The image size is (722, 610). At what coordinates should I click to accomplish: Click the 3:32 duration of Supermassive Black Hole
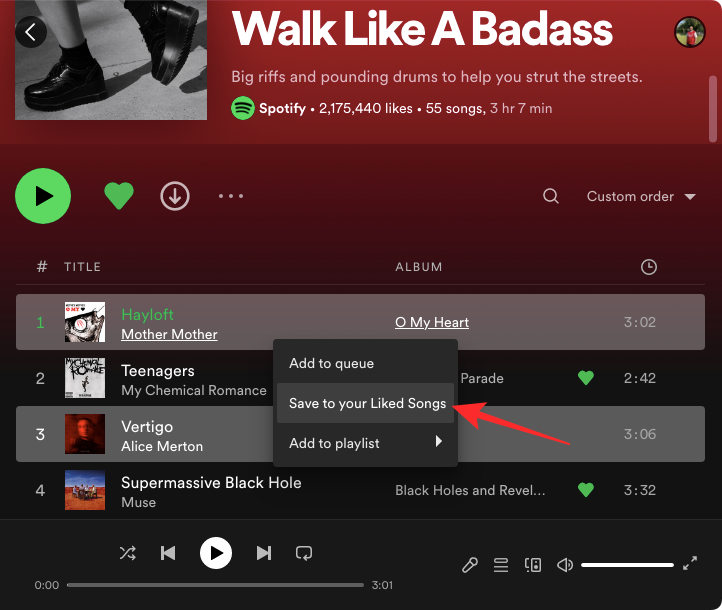pyautogui.click(x=640, y=490)
